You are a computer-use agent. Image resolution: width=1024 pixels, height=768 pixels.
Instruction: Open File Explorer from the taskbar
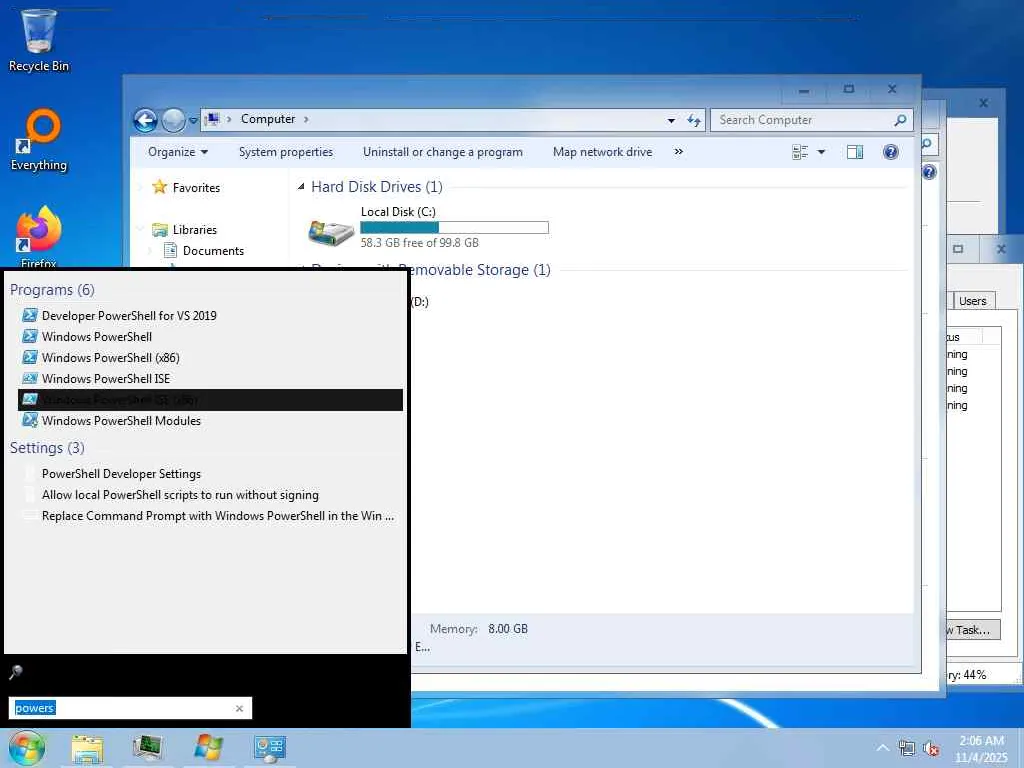pos(88,748)
